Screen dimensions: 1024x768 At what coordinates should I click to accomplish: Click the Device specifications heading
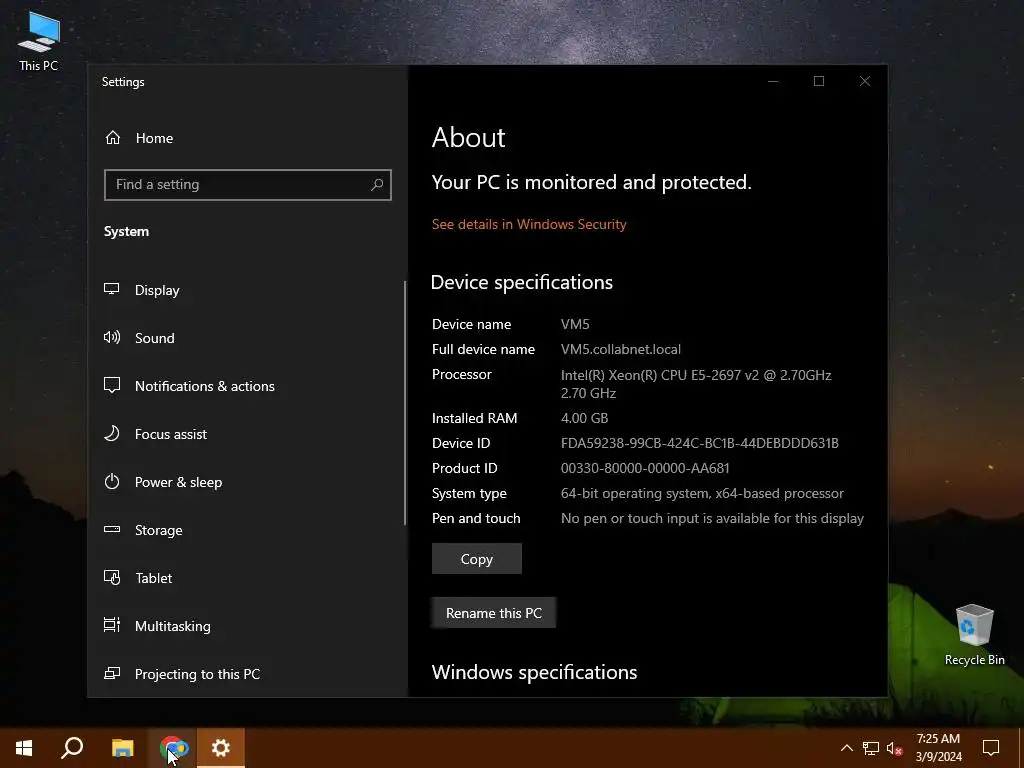click(x=522, y=282)
